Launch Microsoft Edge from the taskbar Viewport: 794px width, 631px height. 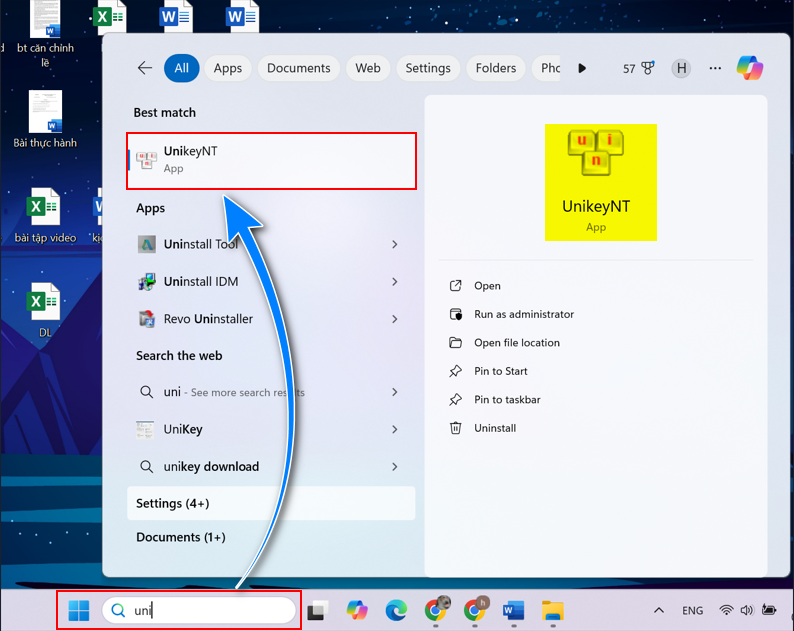coord(396,610)
